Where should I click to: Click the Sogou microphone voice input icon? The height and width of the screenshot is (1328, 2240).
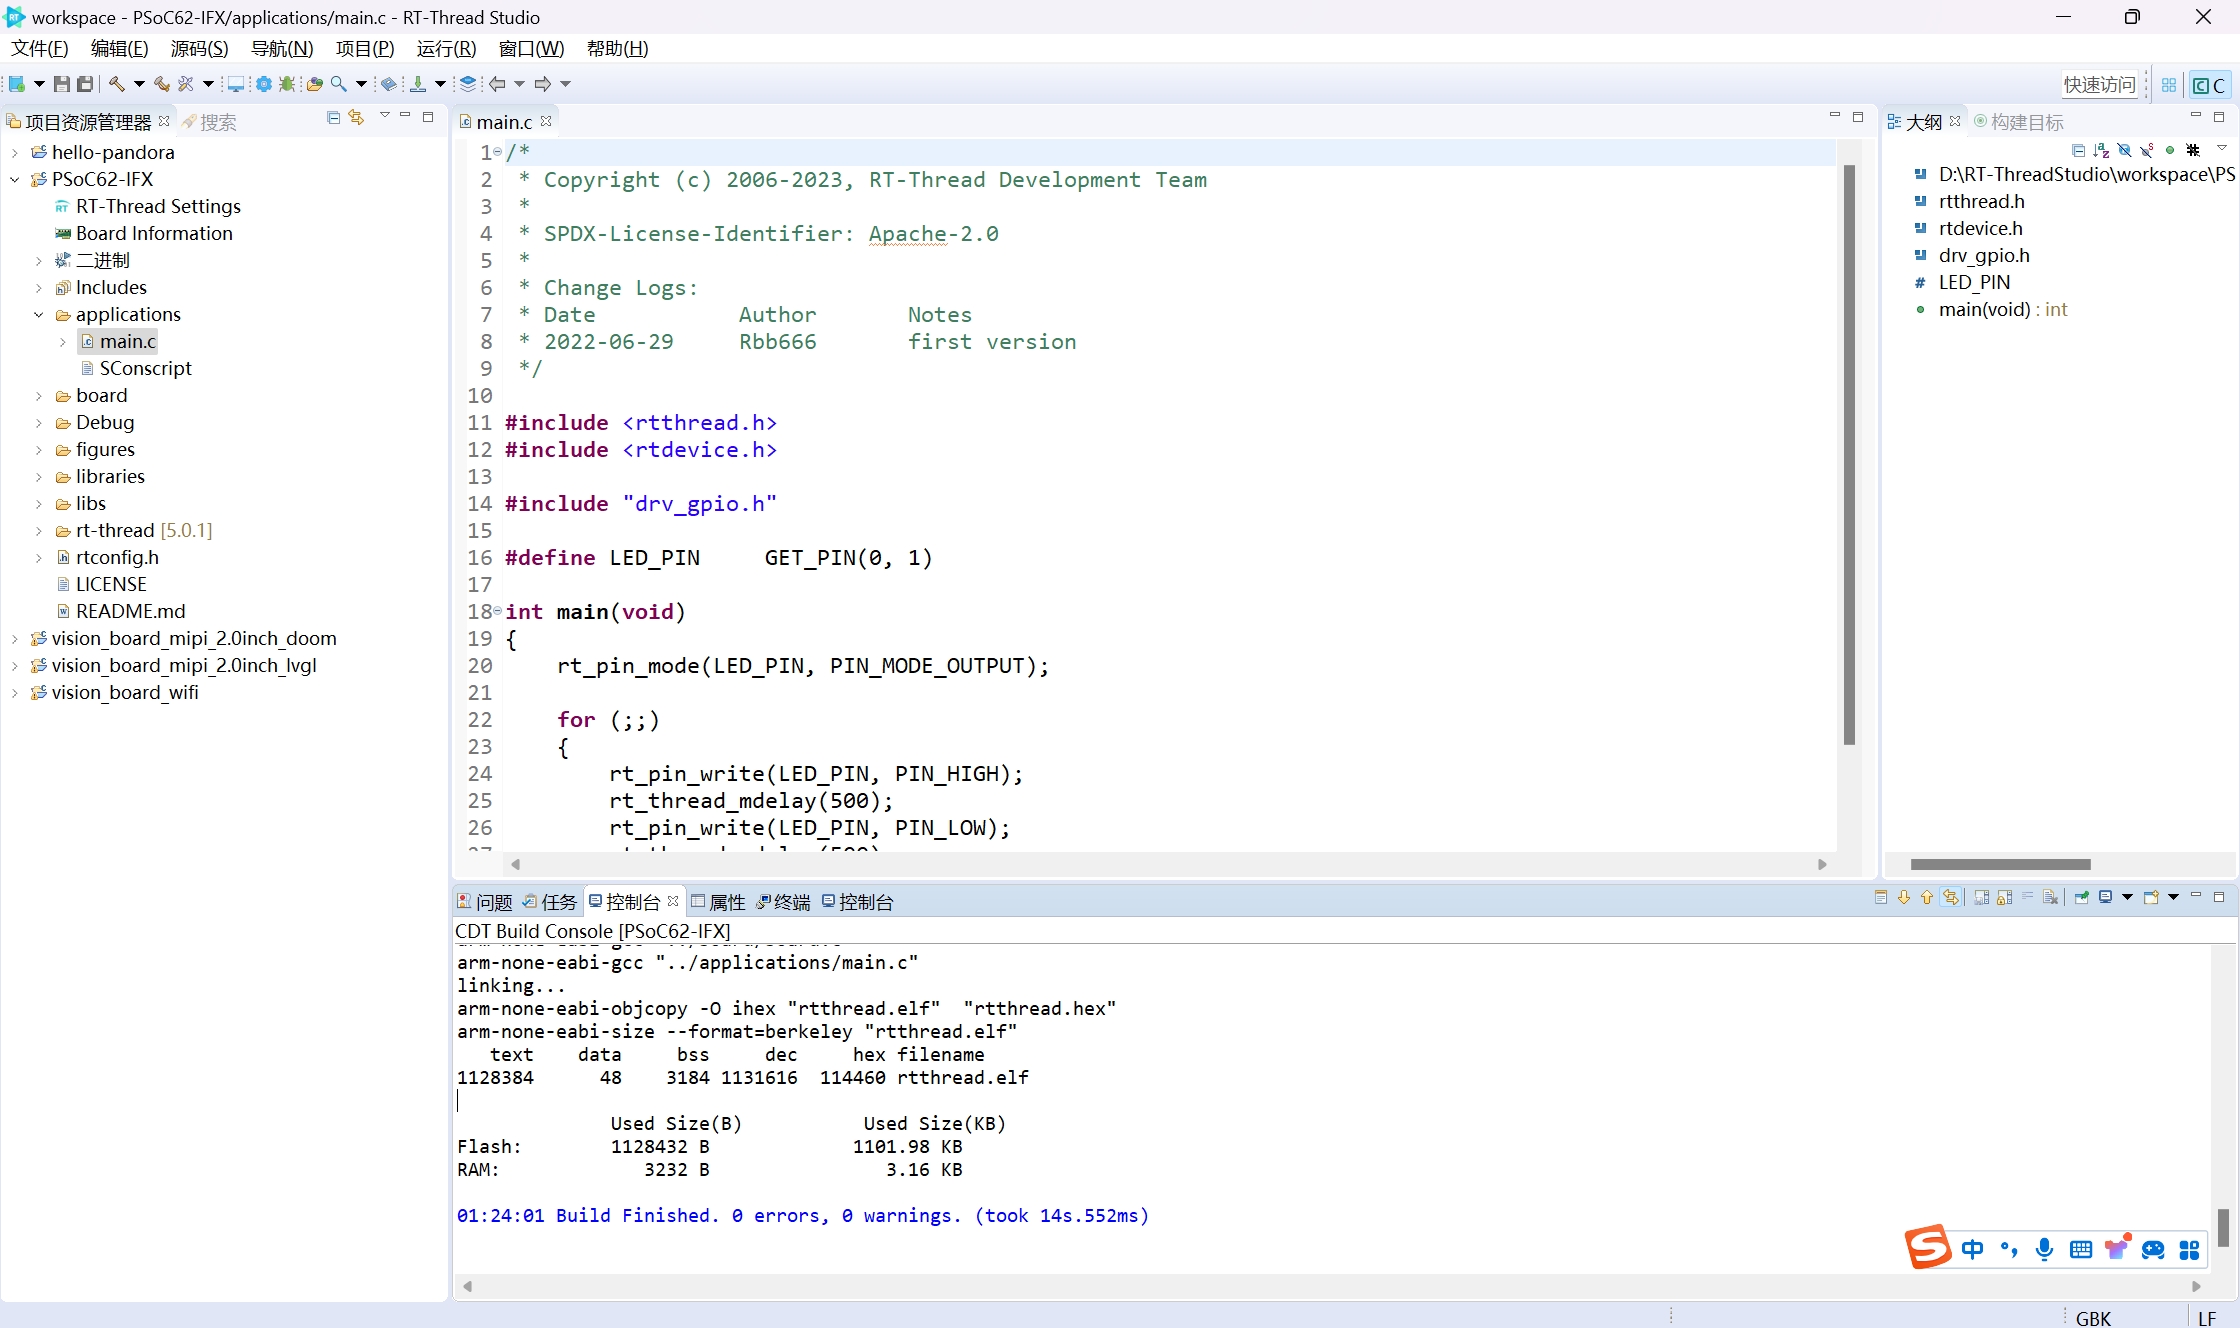tap(2045, 1249)
